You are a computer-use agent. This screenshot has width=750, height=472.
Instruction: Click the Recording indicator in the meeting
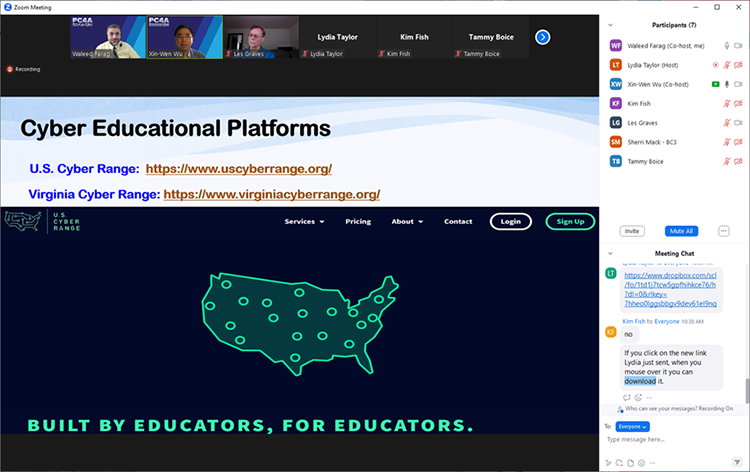[23, 69]
